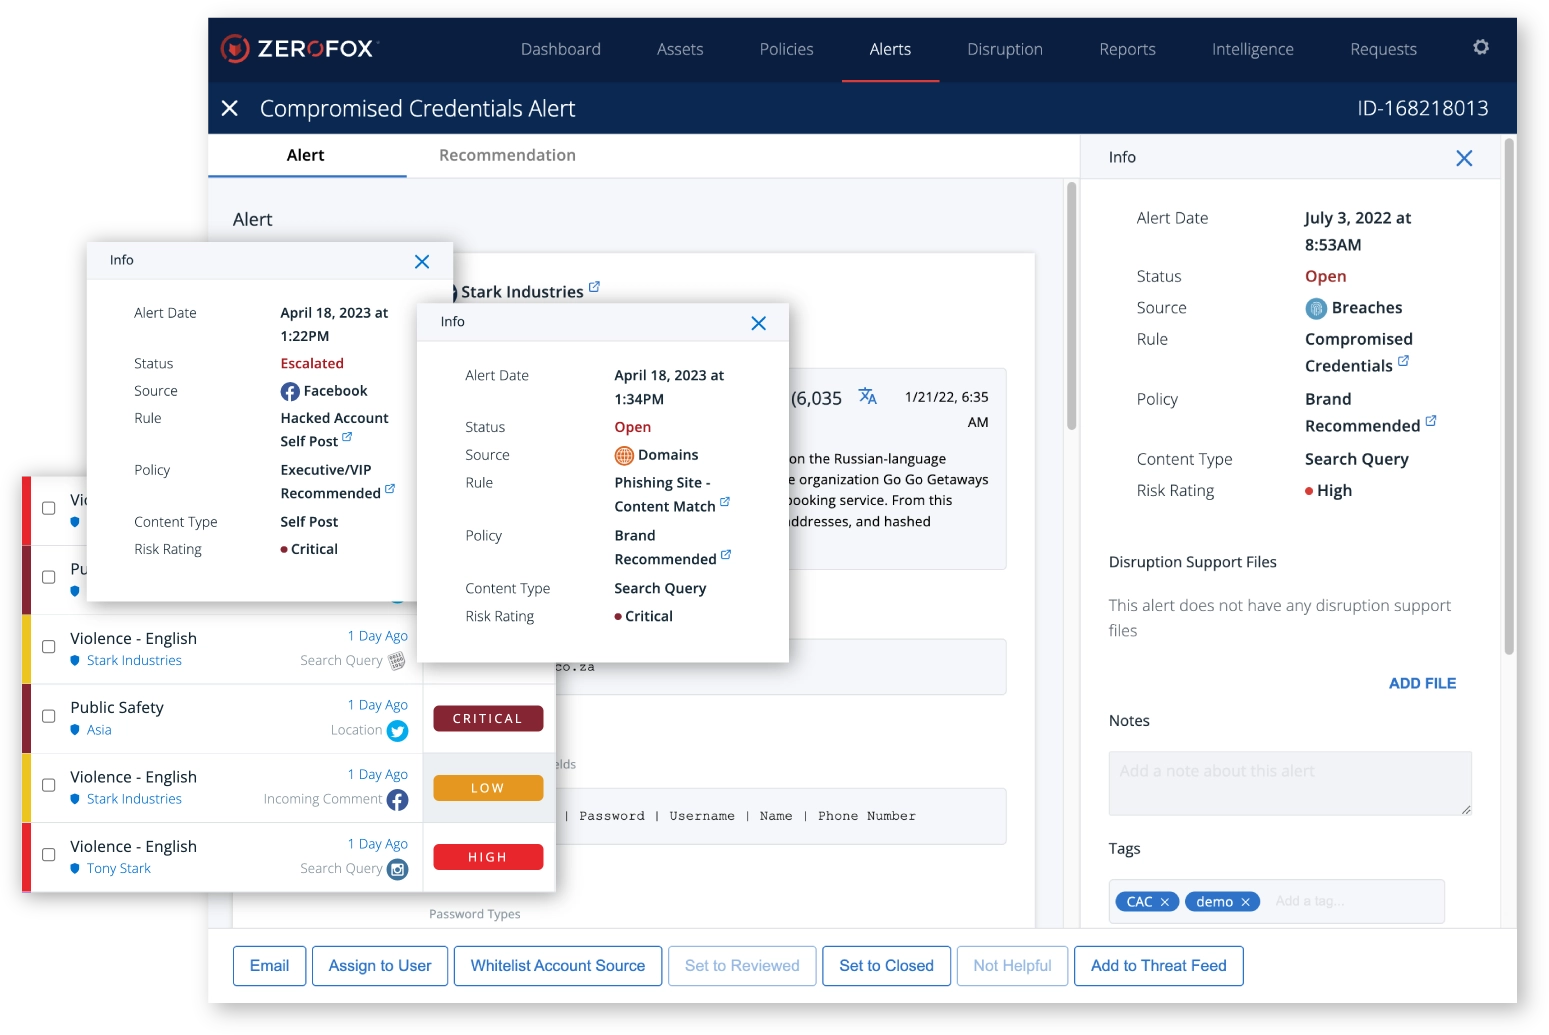Click the ADD FILE link under Disruption Support Files
Viewport: 1549px width, 1035px height.
pos(1422,683)
